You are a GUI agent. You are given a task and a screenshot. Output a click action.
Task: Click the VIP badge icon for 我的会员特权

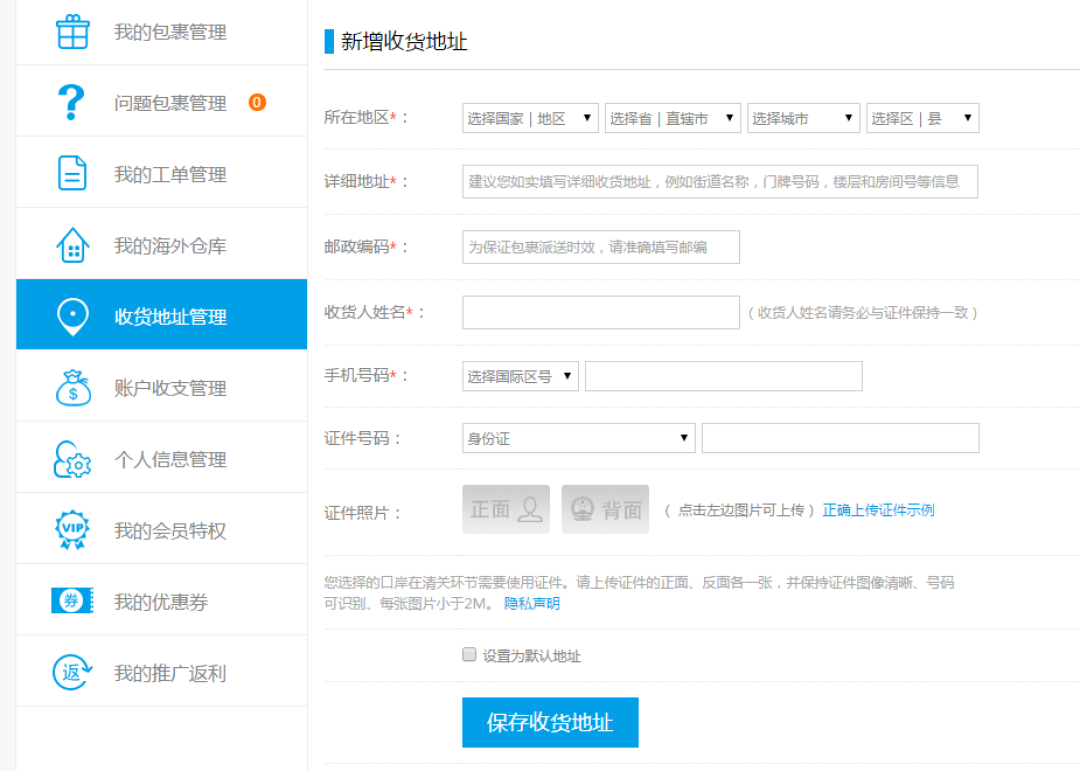[x=72, y=530]
